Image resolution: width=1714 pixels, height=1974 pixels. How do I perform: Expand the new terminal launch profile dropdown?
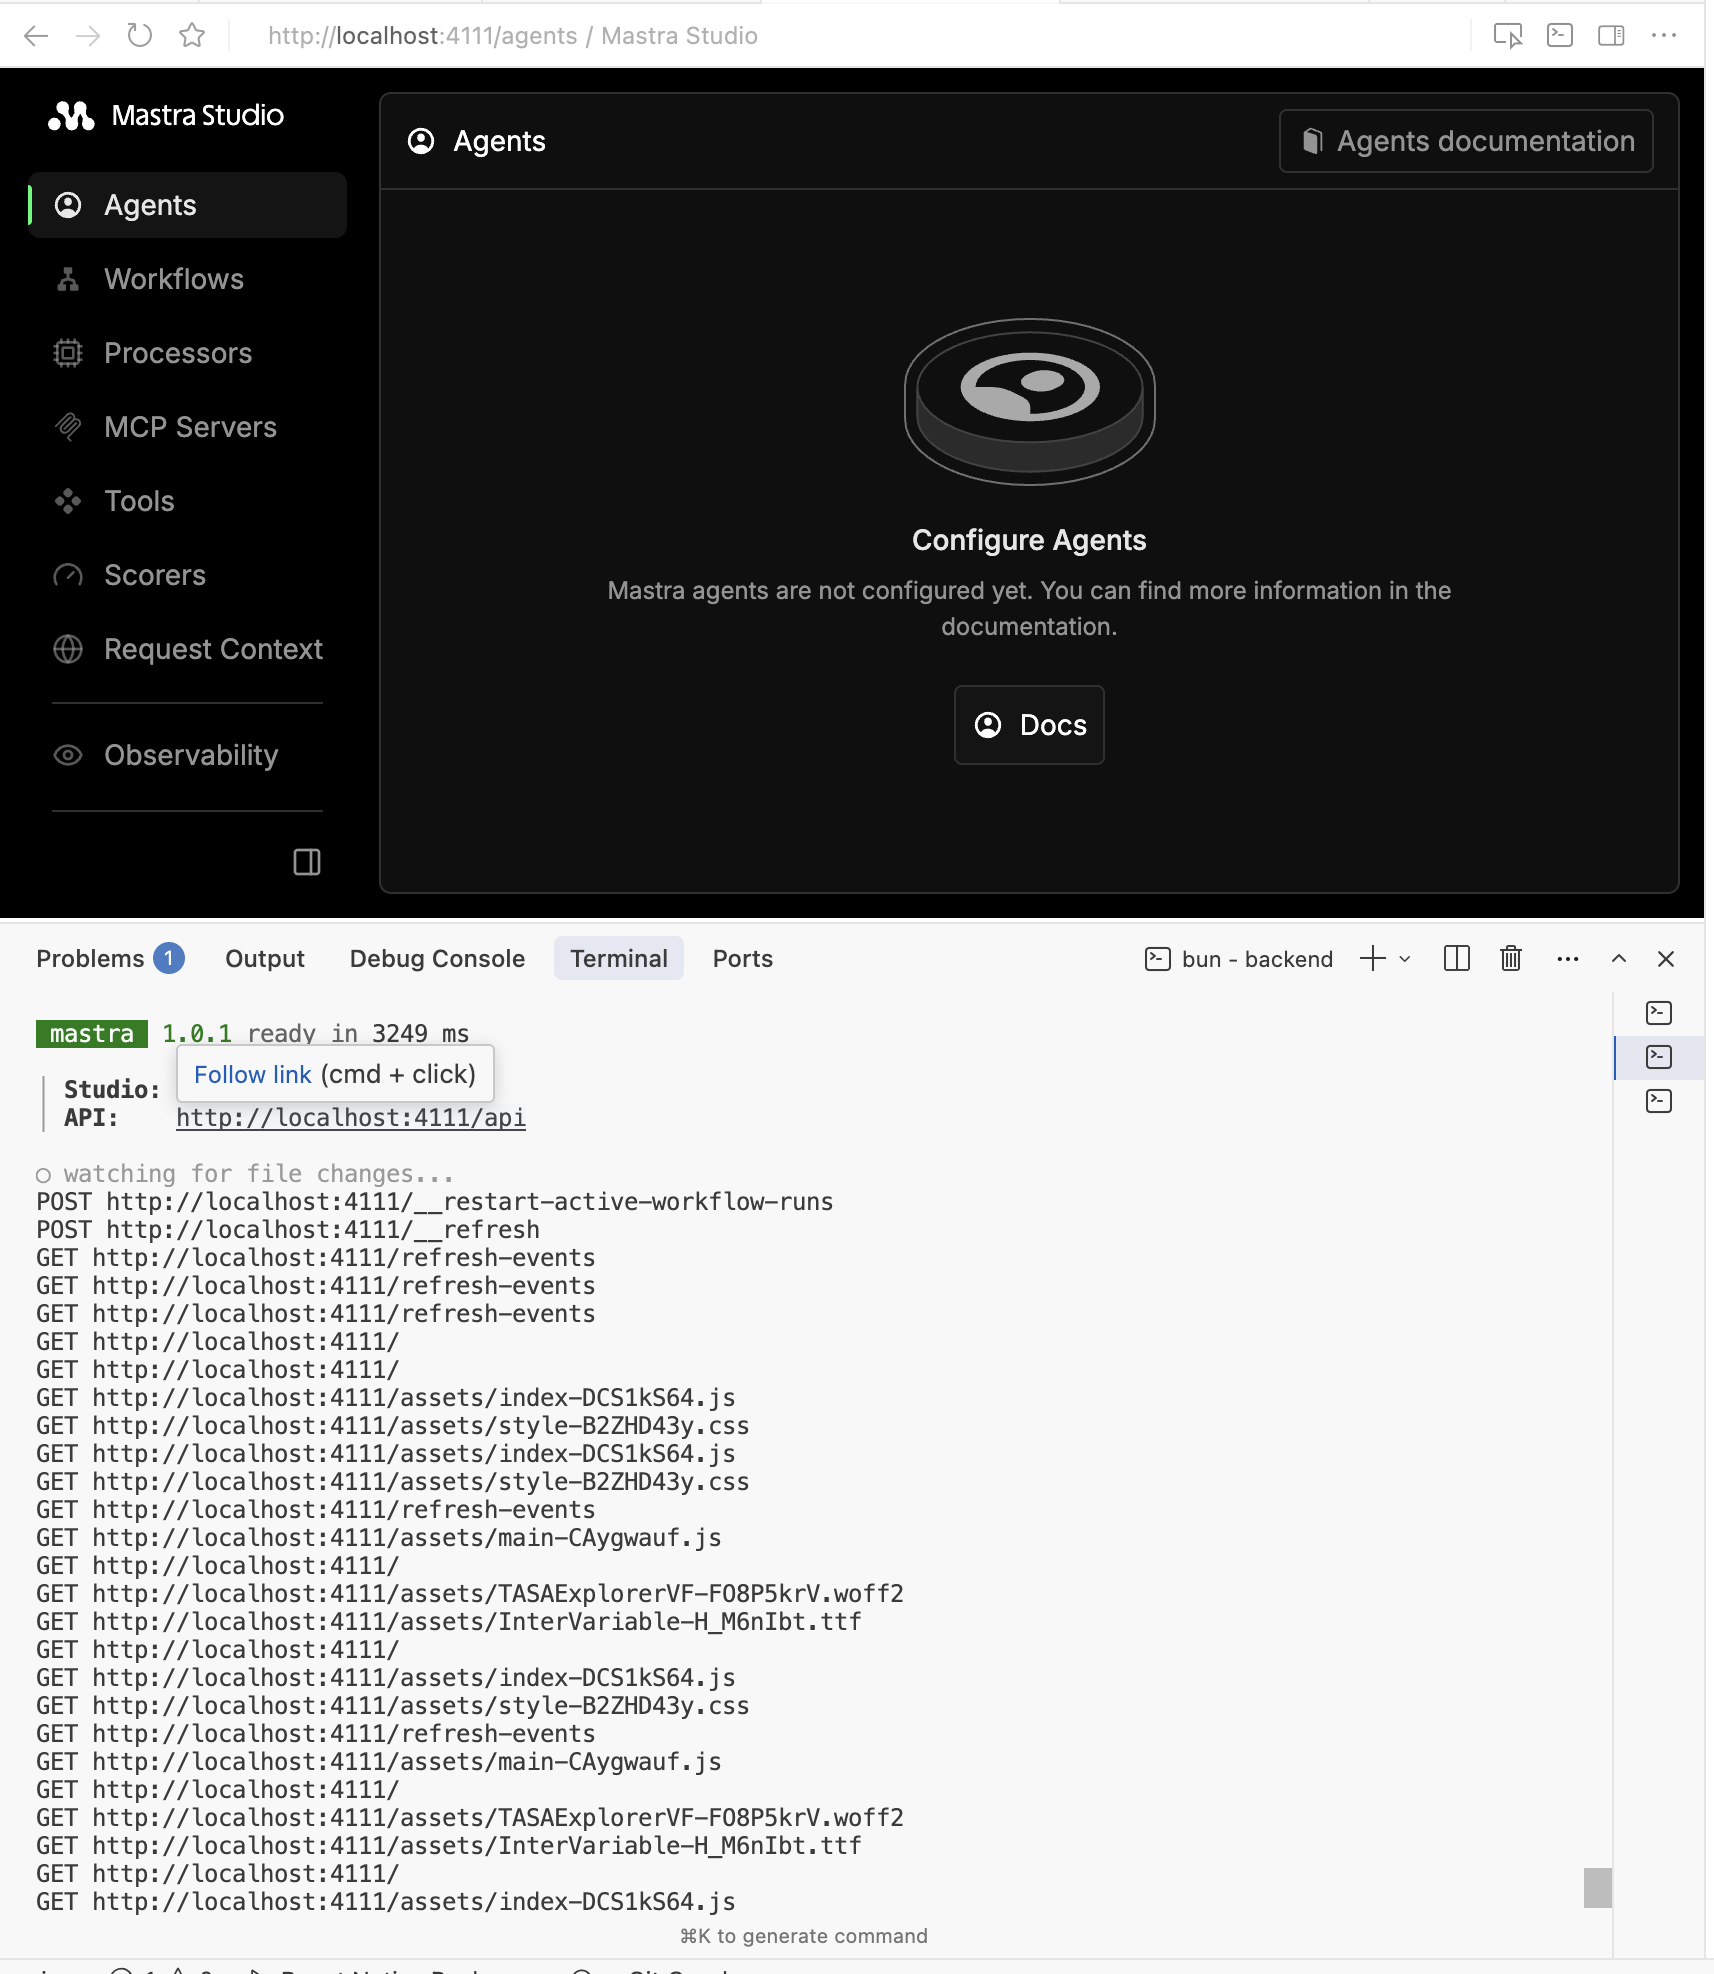[x=1405, y=959]
